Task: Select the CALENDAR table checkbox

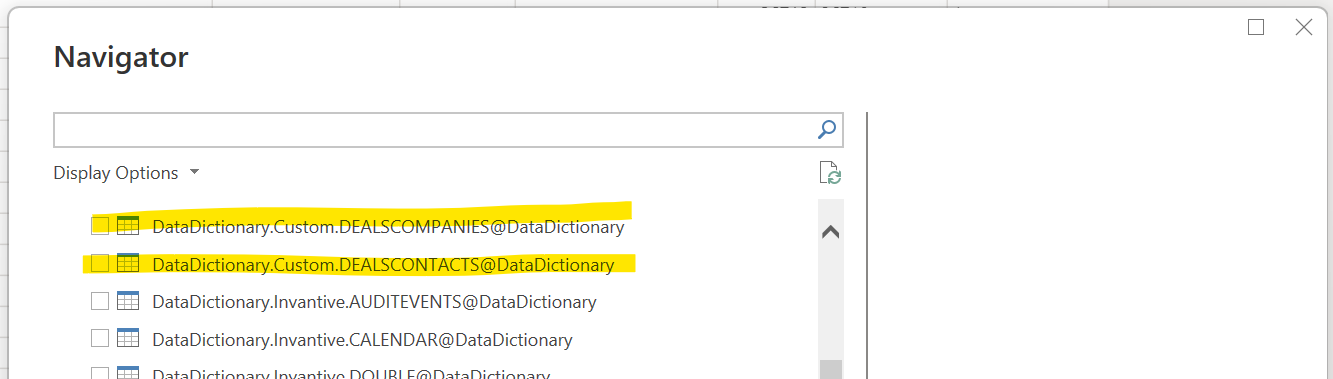Action: tap(100, 339)
